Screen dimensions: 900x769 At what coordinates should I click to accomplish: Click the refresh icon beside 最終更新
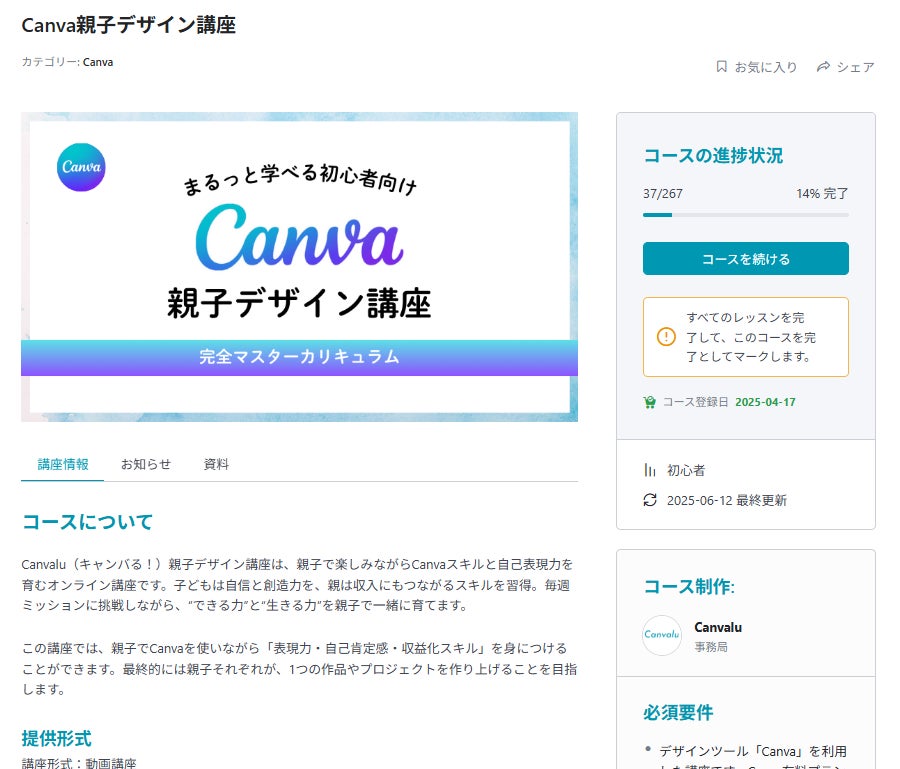click(x=650, y=500)
